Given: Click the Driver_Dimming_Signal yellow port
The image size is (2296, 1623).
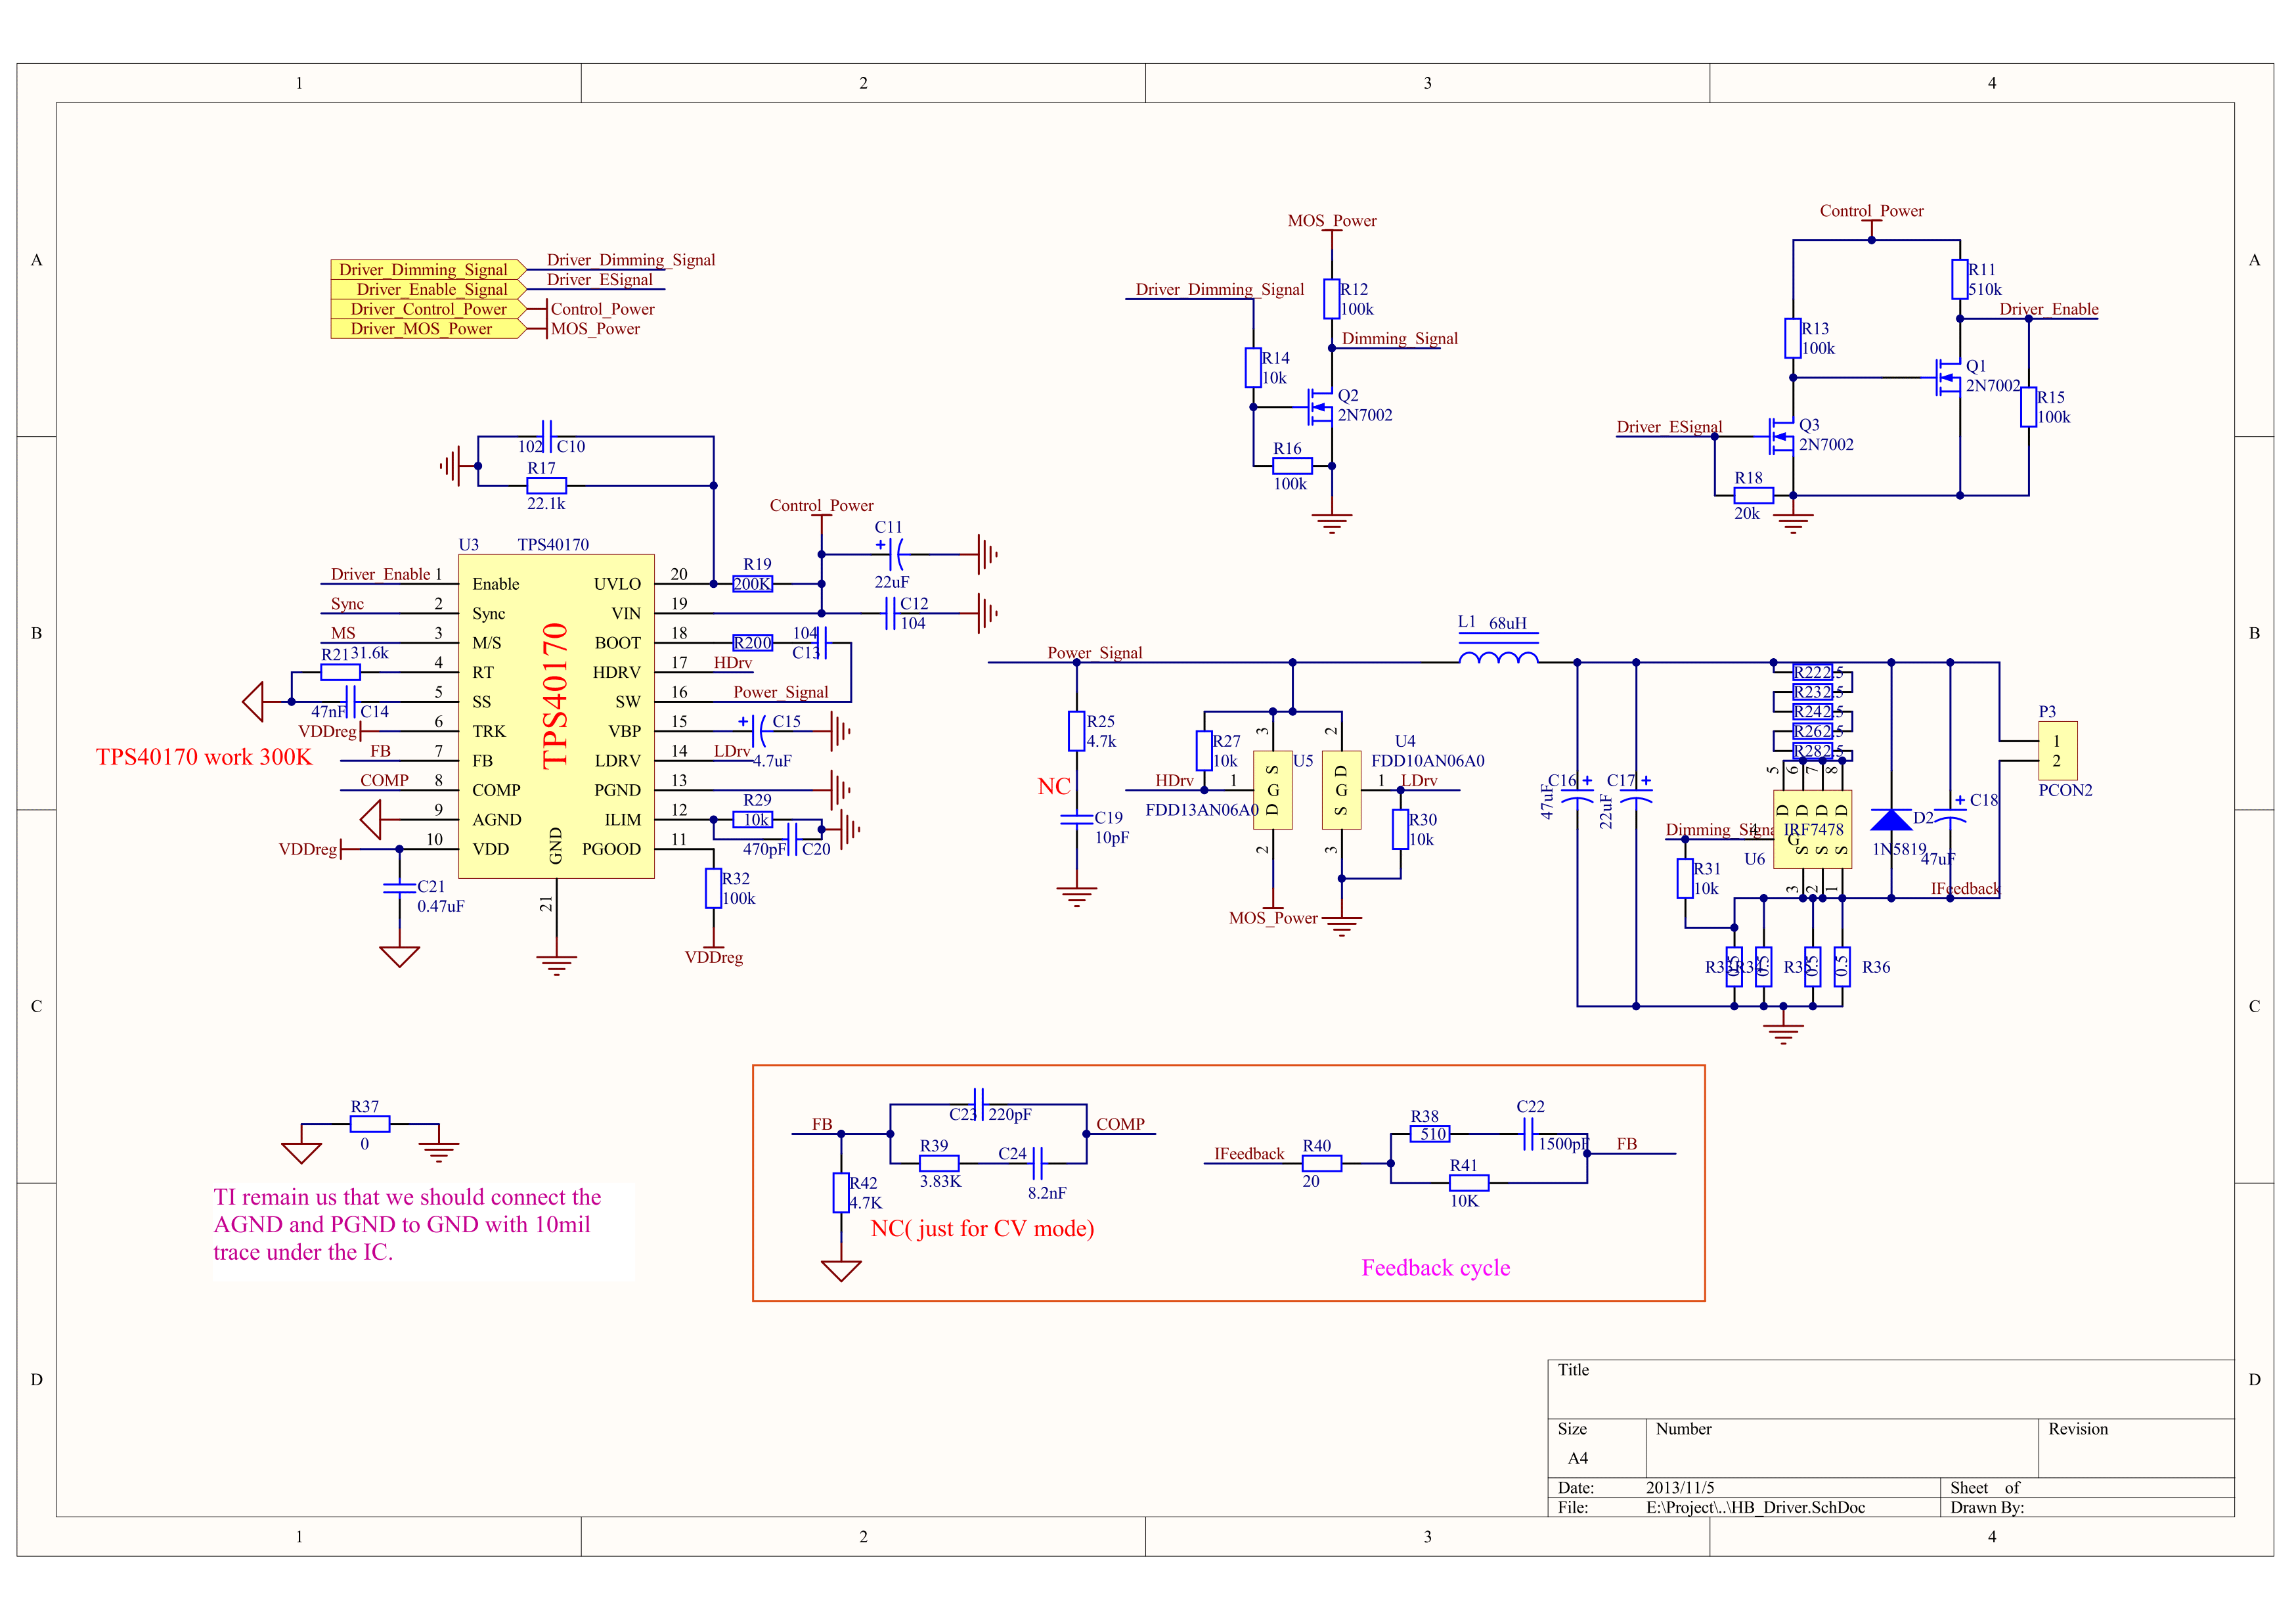Looking at the screenshot, I should click(426, 269).
